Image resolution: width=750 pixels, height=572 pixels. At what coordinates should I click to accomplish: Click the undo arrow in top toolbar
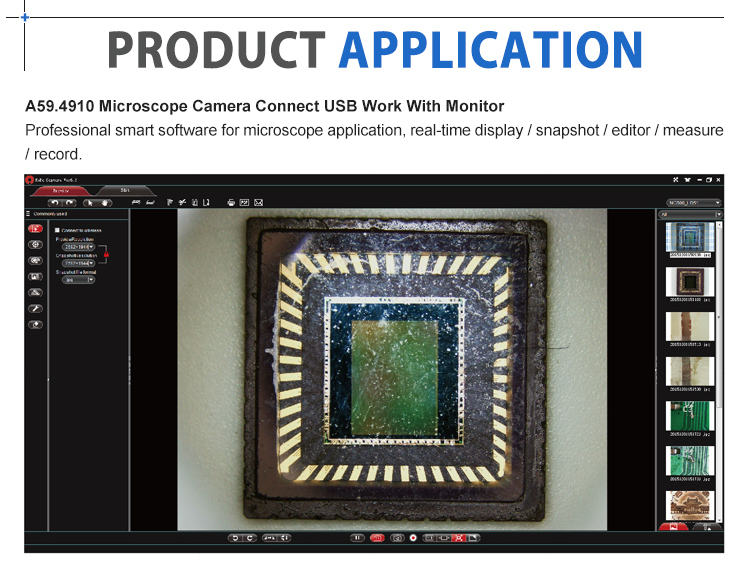[x=55, y=202]
